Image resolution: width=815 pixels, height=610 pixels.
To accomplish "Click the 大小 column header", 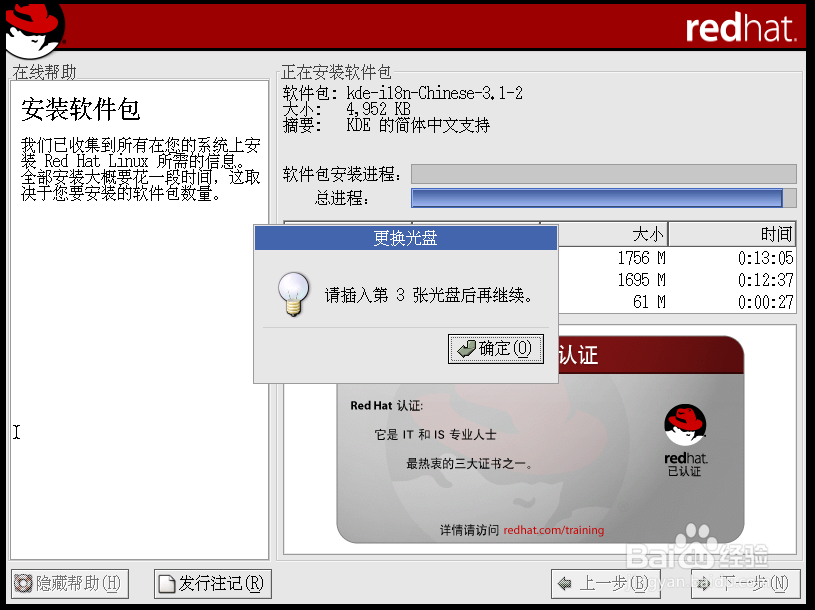I will point(604,234).
